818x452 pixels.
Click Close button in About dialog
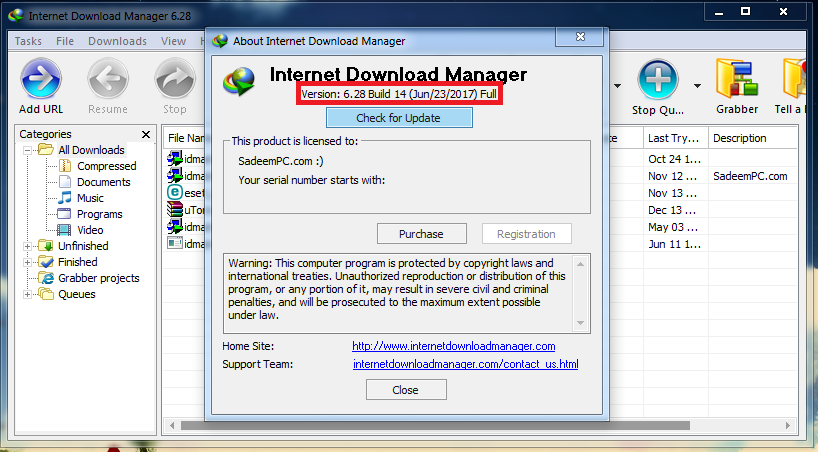(x=406, y=390)
